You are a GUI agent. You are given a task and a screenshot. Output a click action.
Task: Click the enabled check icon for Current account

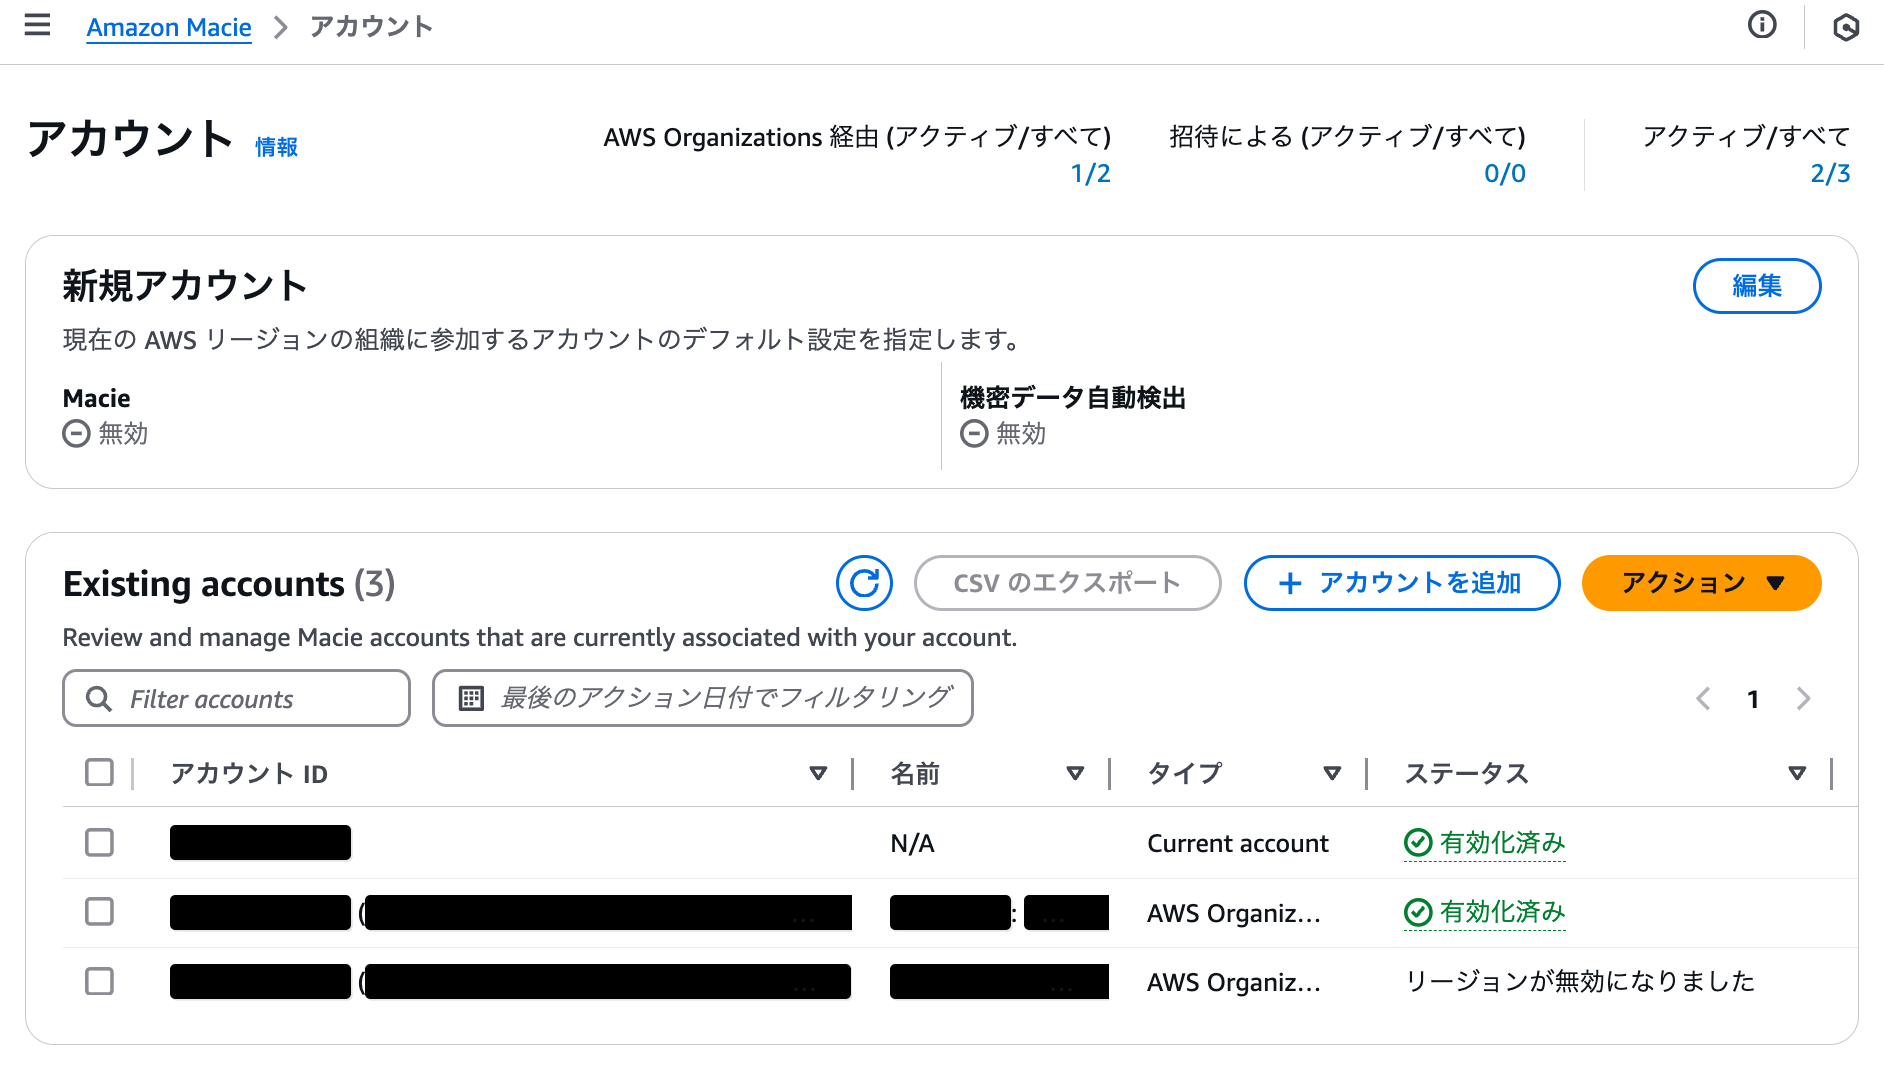(x=1417, y=843)
